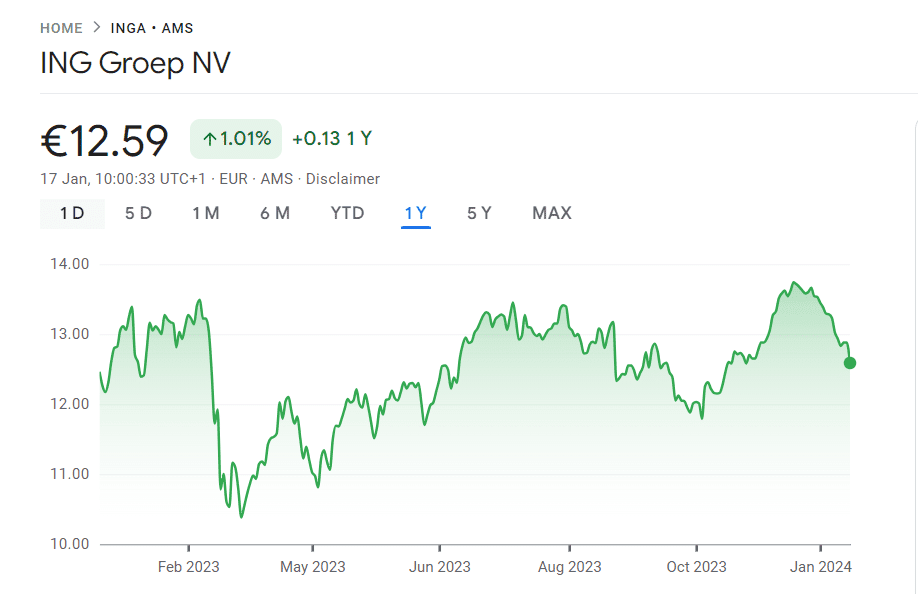918x594 pixels.
Task: Select the 1 Y range tab
Action: pyautogui.click(x=416, y=213)
